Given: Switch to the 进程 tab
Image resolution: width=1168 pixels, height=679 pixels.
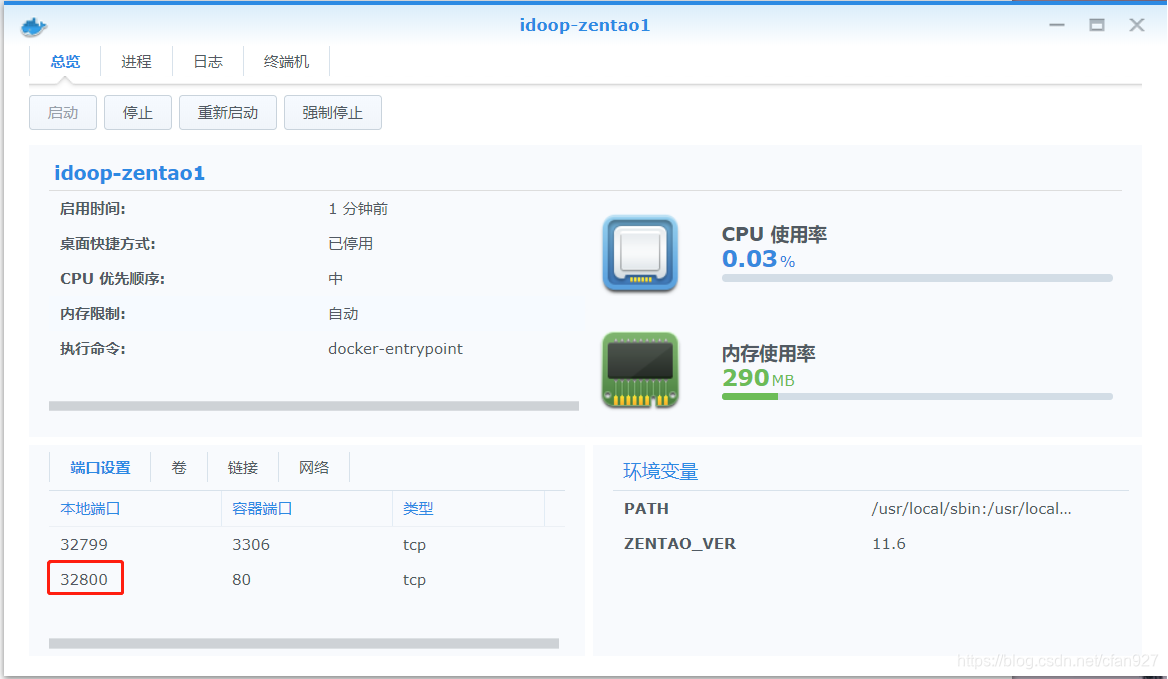Looking at the screenshot, I should click(x=136, y=62).
